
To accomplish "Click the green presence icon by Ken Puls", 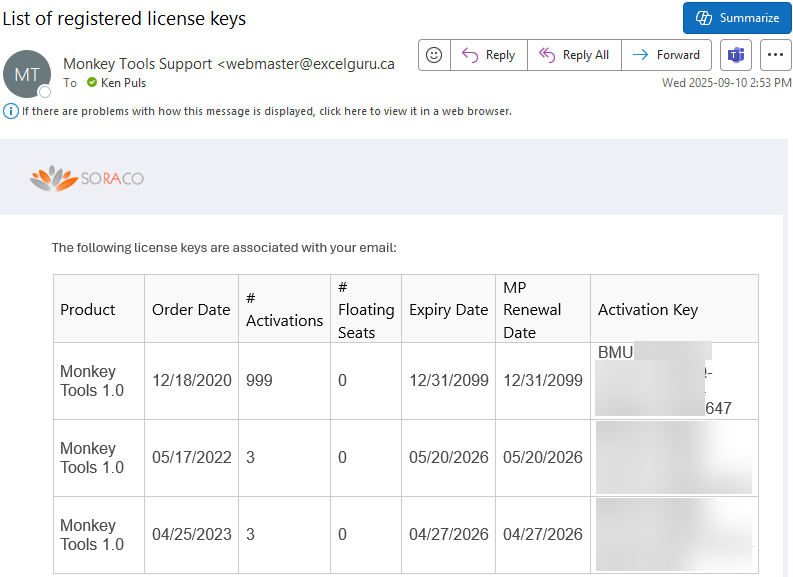I will pos(92,82).
